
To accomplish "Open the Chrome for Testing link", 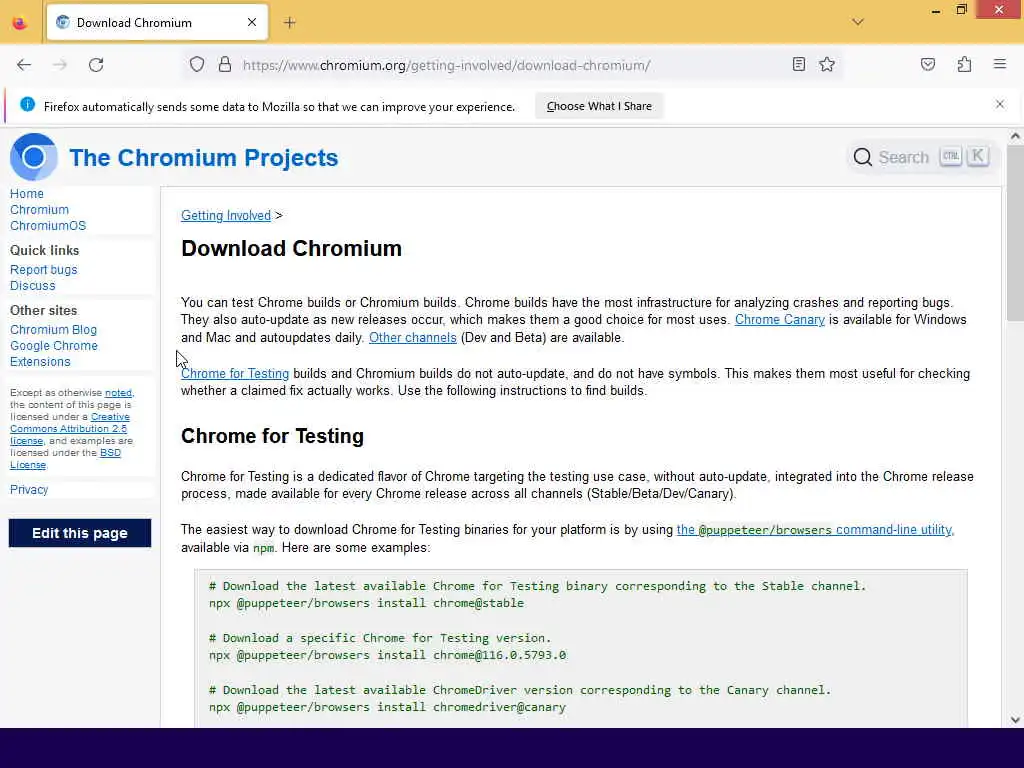I will click(x=234, y=374).
